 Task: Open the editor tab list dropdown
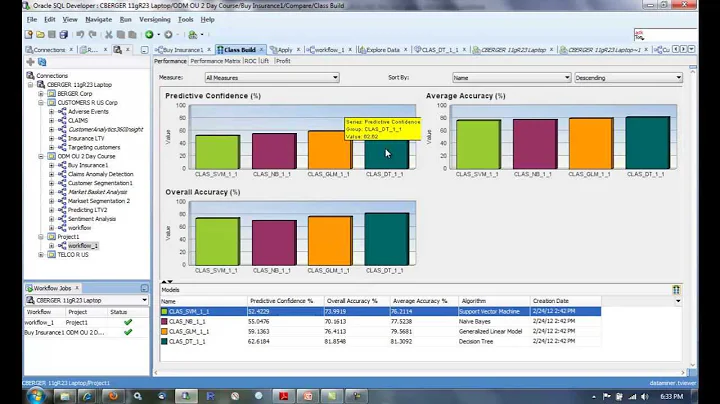tap(691, 49)
